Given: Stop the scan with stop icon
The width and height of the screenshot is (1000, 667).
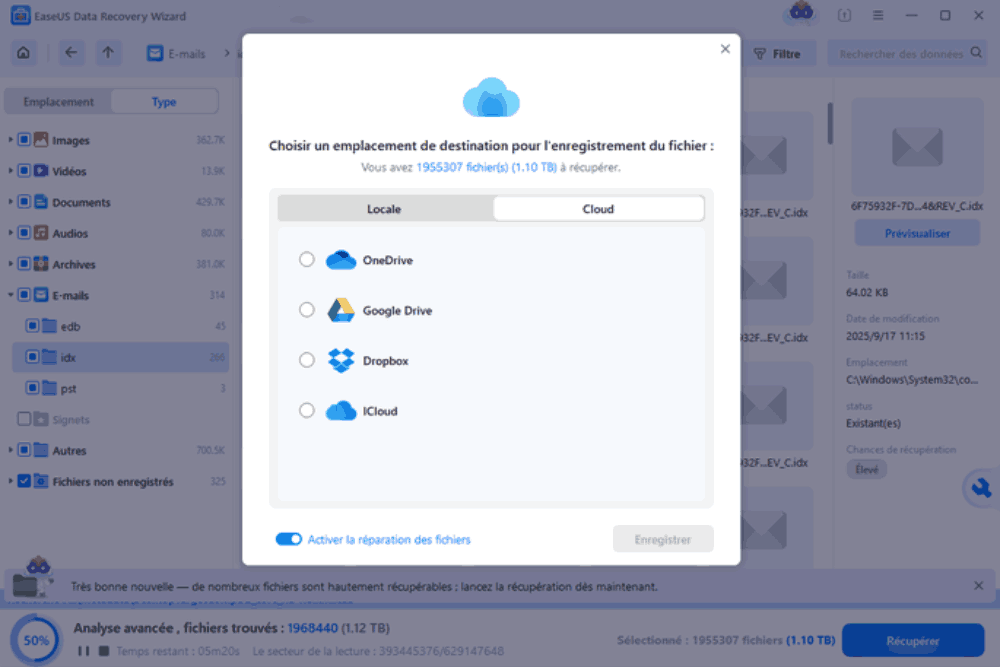Looking at the screenshot, I should pos(104,651).
